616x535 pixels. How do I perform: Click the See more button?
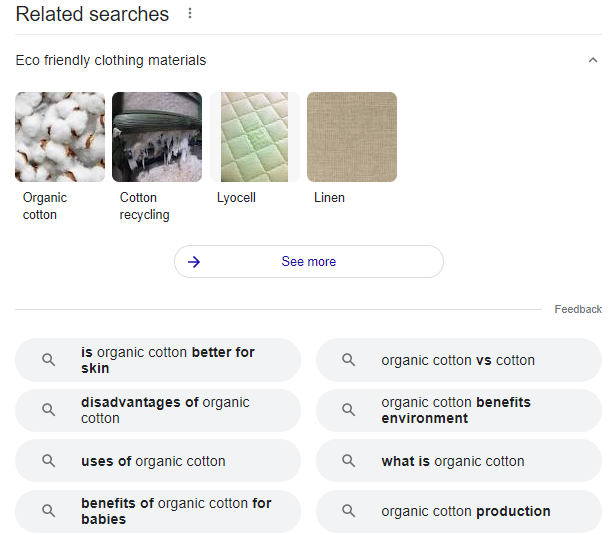coord(309,262)
